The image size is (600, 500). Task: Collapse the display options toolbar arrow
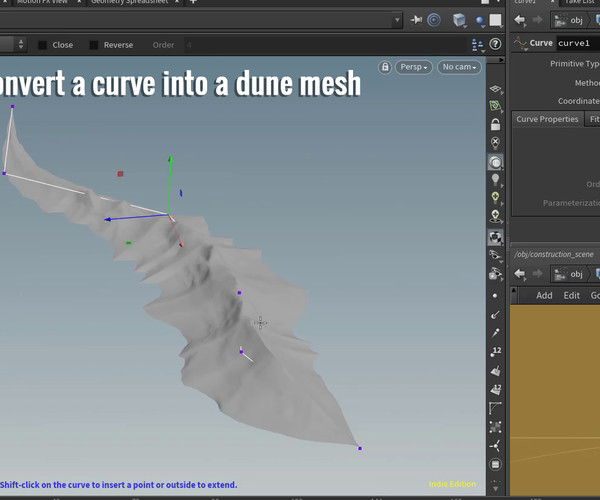click(x=500, y=60)
